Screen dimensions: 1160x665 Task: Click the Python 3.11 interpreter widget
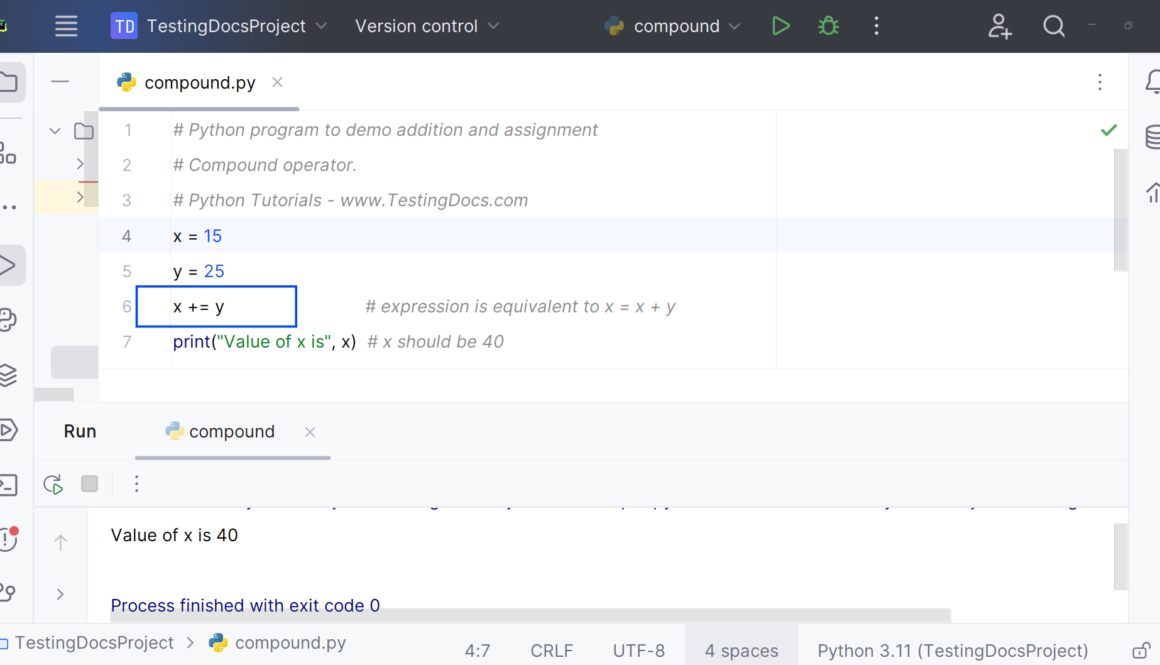pyautogui.click(x=952, y=650)
